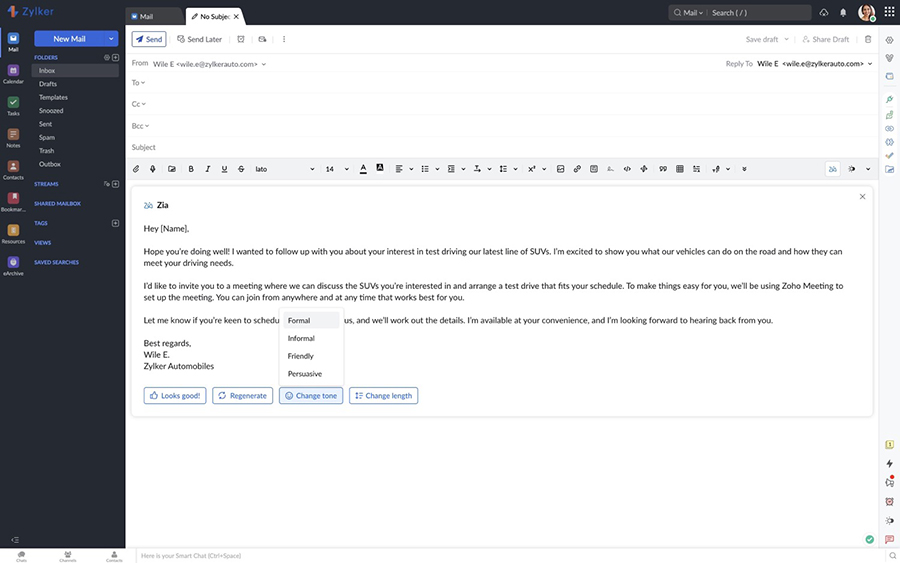Click Save draft
900x563 pixels.
point(762,39)
